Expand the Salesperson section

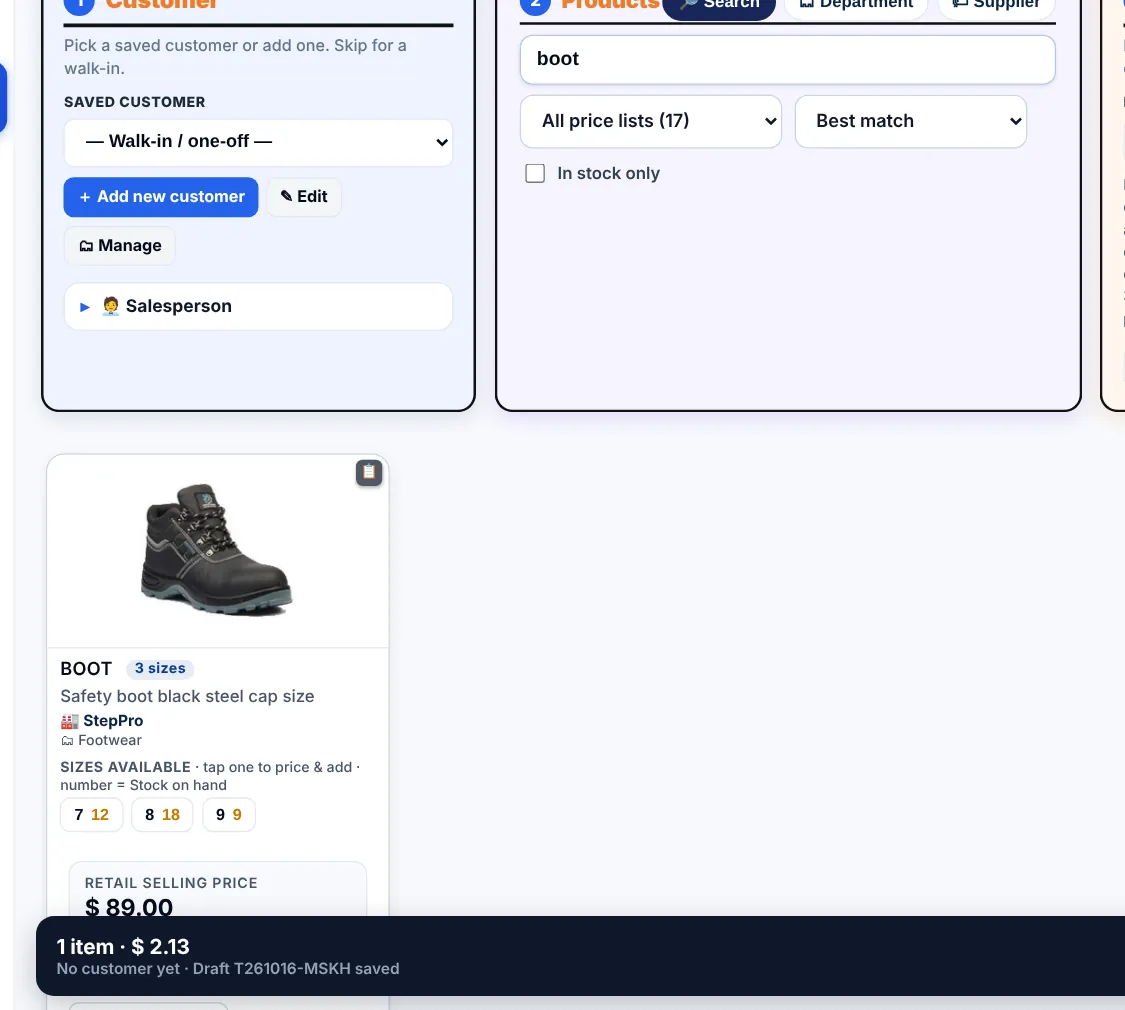258,306
